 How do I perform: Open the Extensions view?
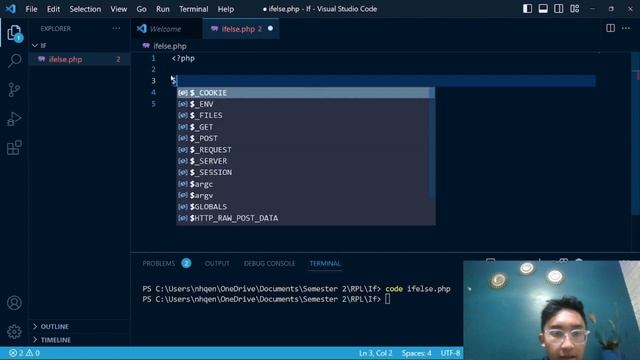14,148
